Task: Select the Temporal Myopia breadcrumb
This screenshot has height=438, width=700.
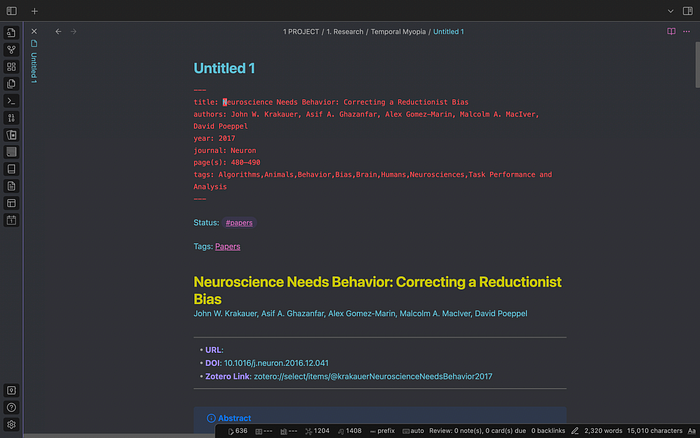Action: point(399,32)
